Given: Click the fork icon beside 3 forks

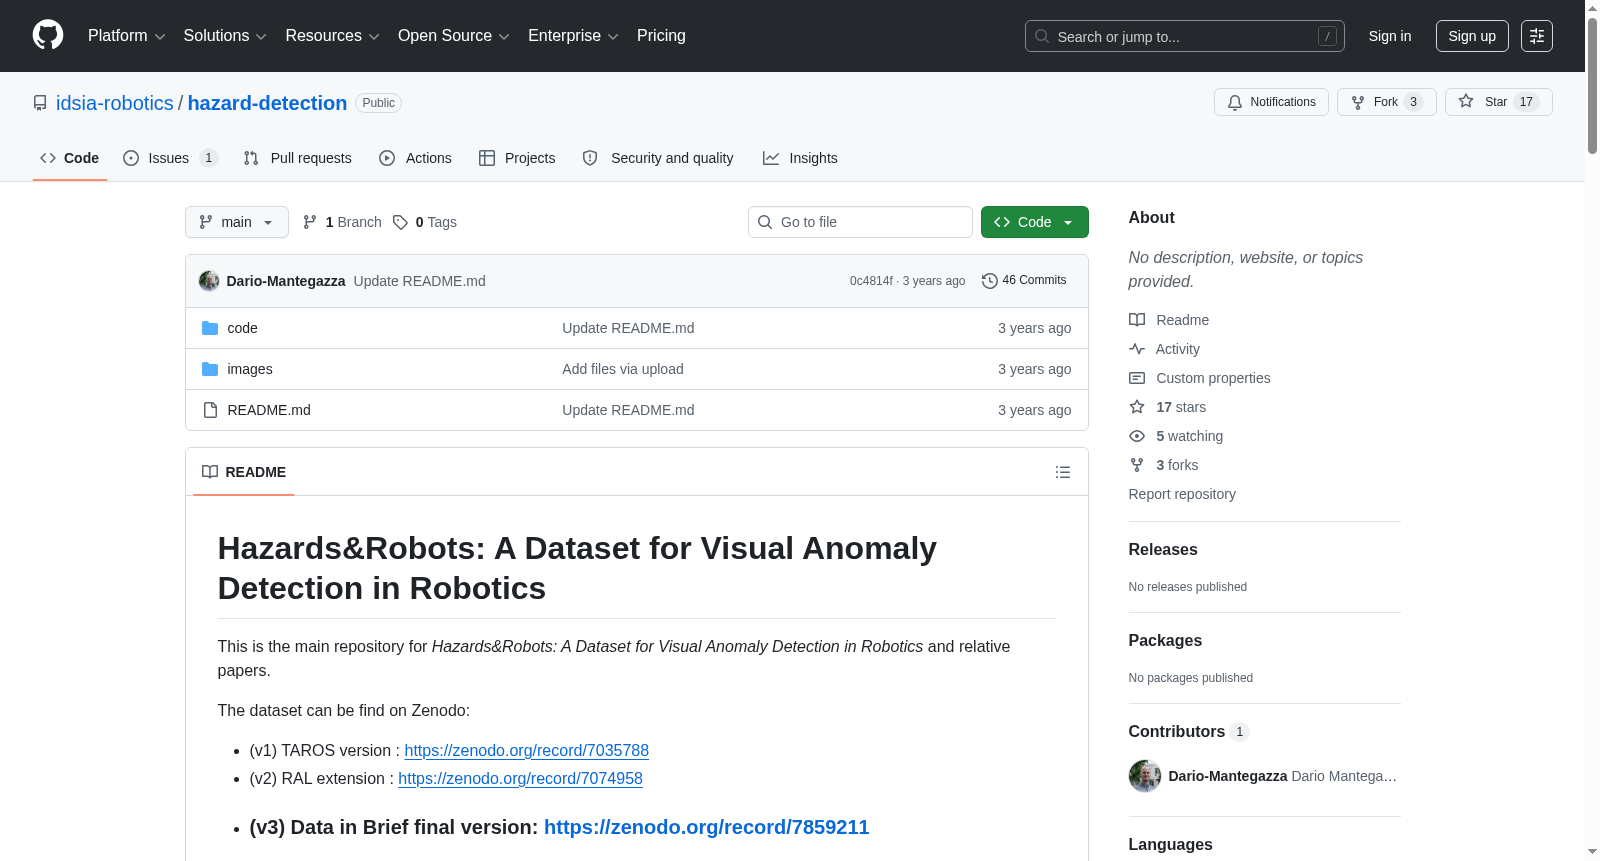Looking at the screenshot, I should 1137,465.
